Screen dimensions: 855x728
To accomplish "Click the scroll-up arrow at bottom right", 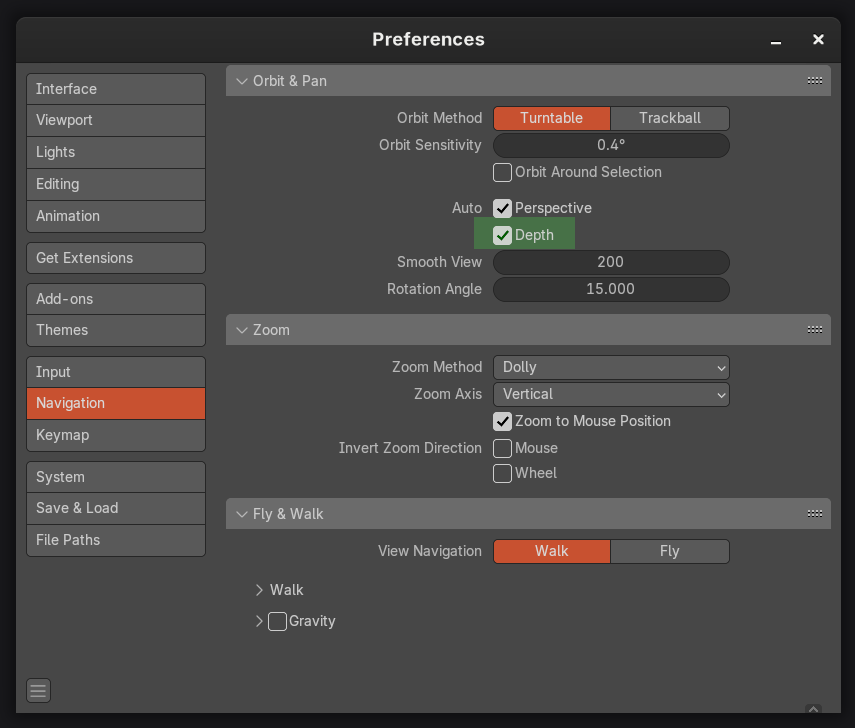I will click(813, 709).
